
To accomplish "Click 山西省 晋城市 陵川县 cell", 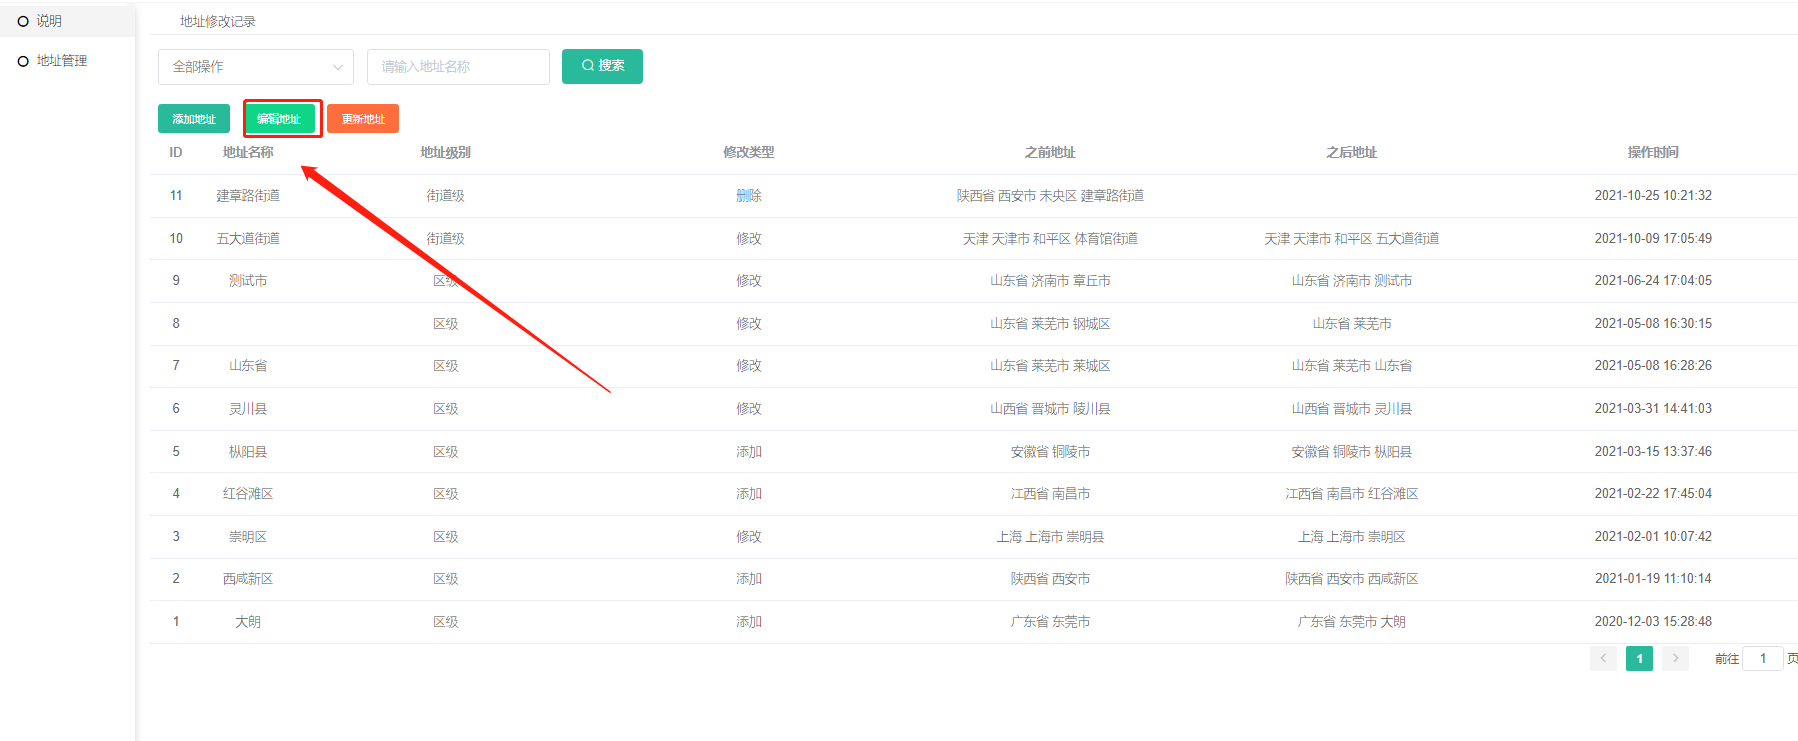I will click(x=1050, y=409).
